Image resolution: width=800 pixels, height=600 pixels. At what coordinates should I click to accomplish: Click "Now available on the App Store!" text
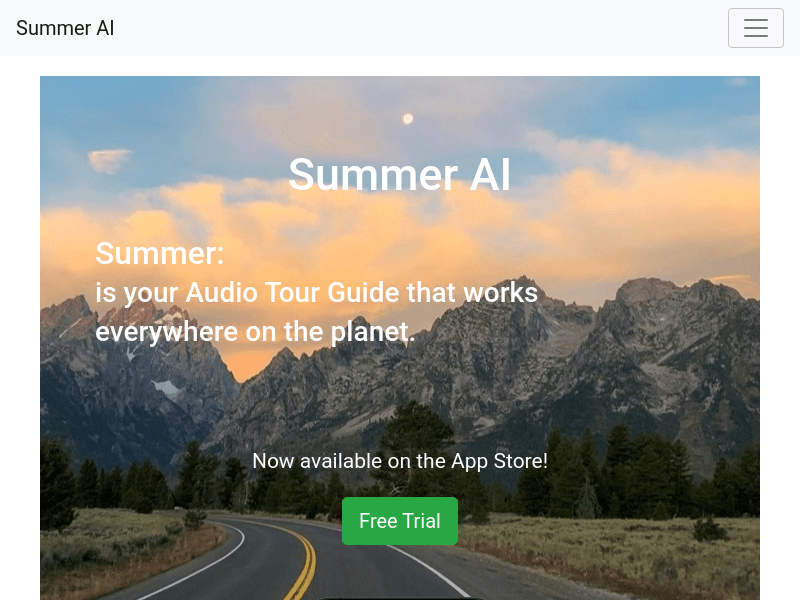(399, 461)
